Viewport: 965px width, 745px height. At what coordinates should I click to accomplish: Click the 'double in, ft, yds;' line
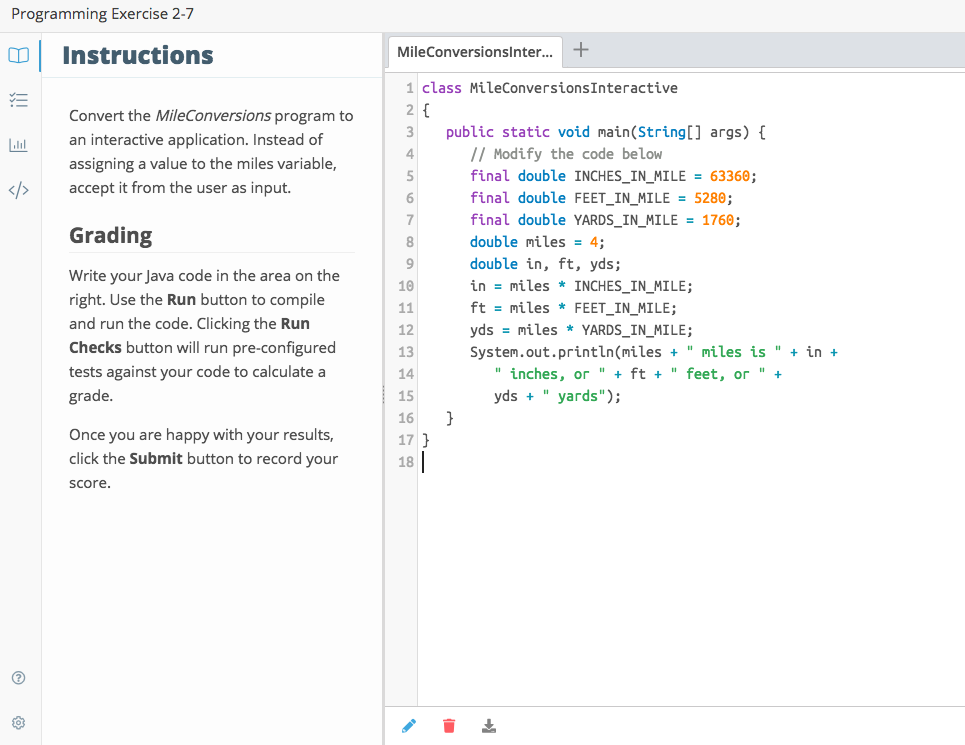545,264
